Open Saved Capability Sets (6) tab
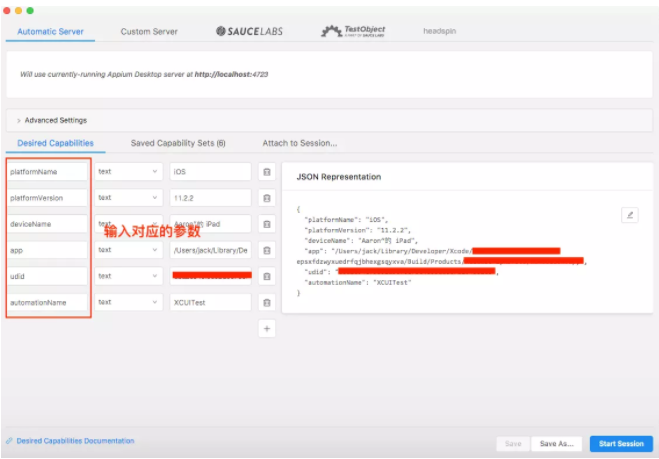The width and height of the screenshot is (659, 459). 178,143
